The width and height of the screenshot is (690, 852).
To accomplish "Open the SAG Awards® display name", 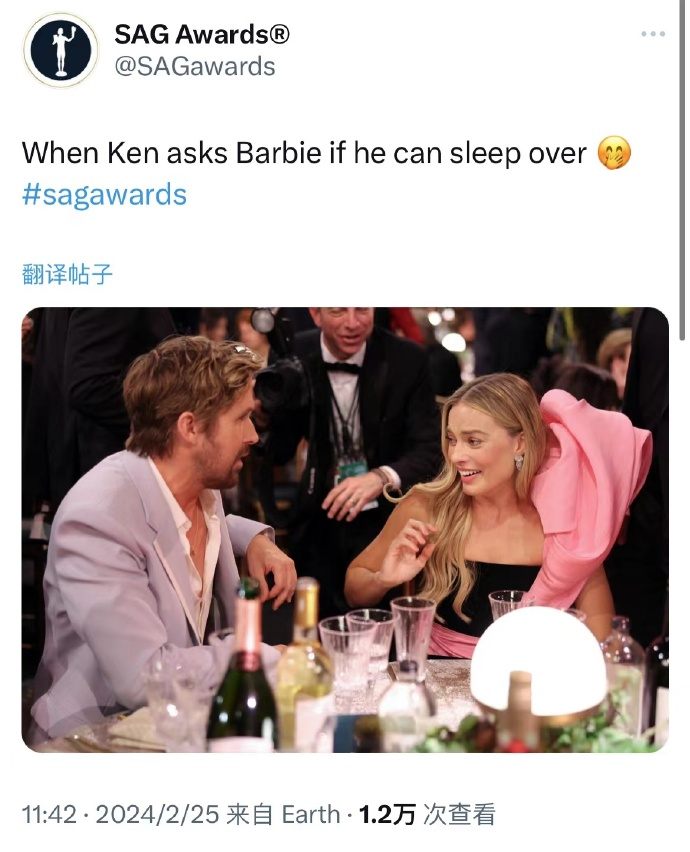I will 202,35.
